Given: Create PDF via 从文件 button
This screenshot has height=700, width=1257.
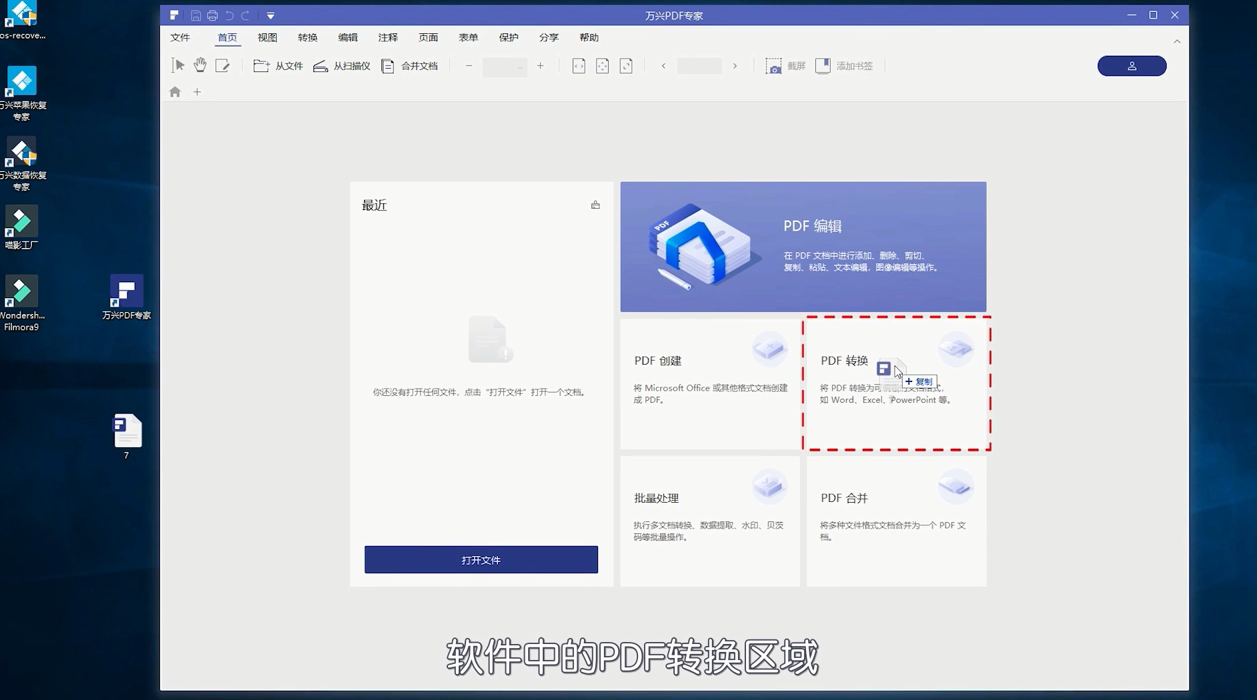Looking at the screenshot, I should (278, 66).
